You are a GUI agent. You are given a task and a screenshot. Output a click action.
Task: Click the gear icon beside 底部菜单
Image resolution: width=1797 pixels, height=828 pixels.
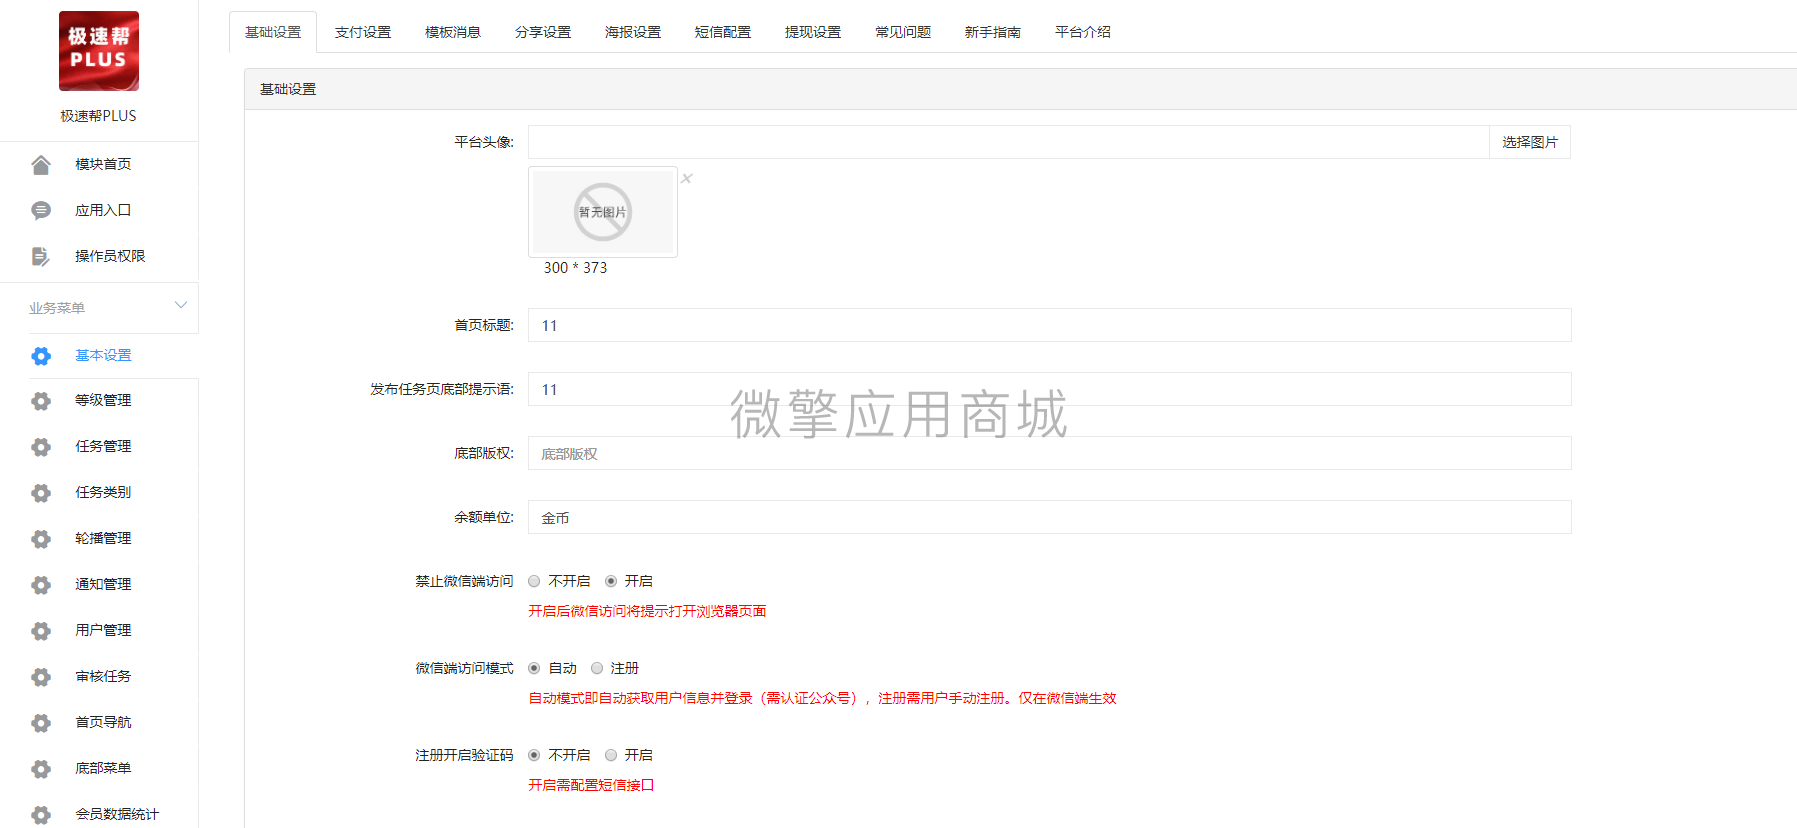point(41,769)
